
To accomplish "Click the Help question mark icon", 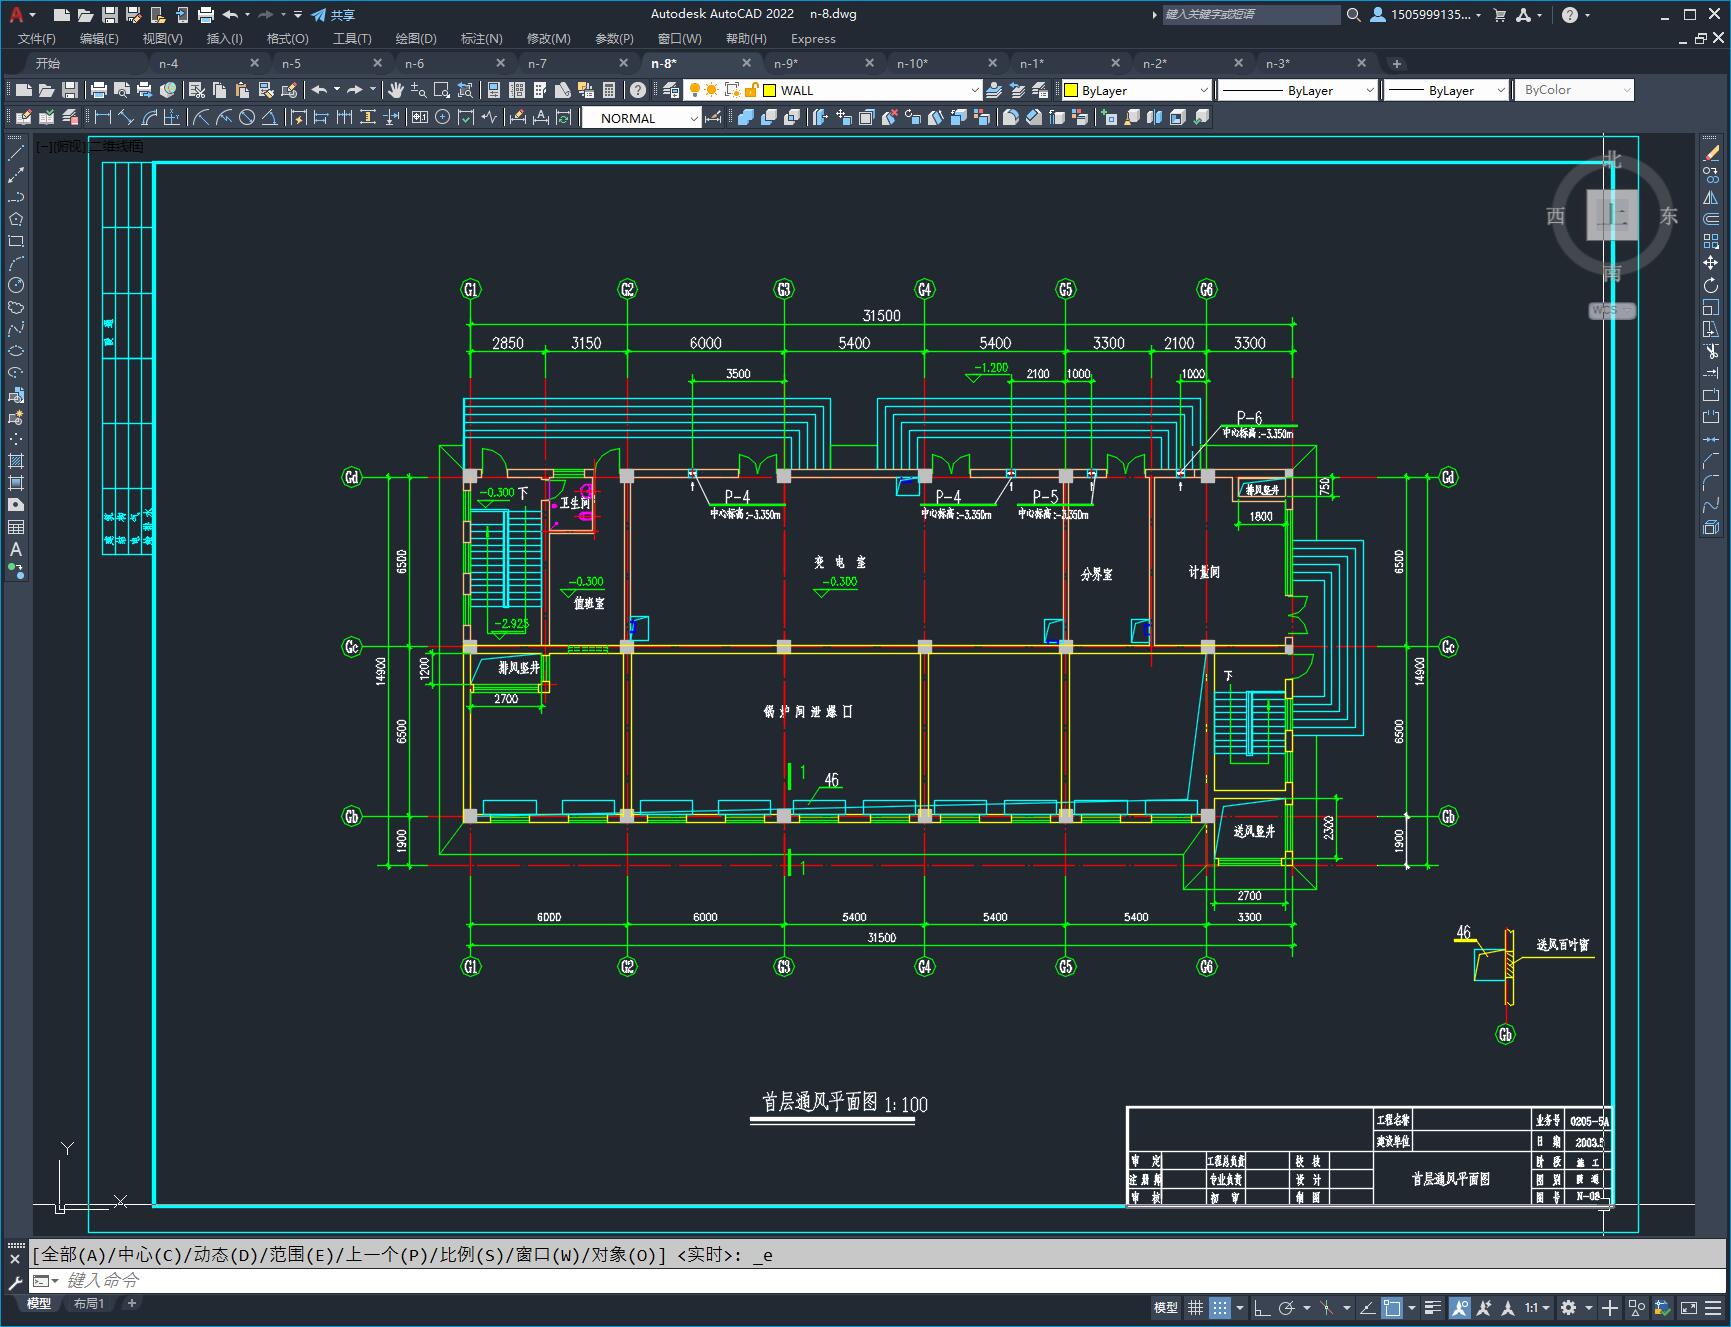I will click(x=638, y=90).
